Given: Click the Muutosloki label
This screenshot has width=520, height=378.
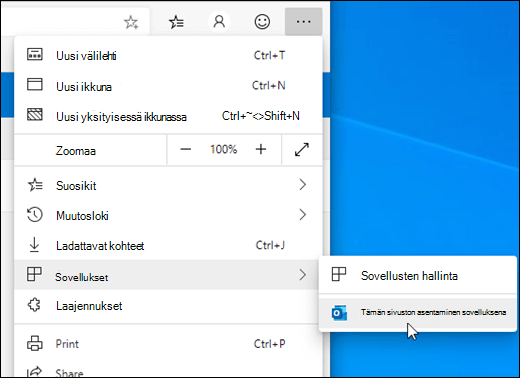Looking at the screenshot, I should tap(82, 216).
